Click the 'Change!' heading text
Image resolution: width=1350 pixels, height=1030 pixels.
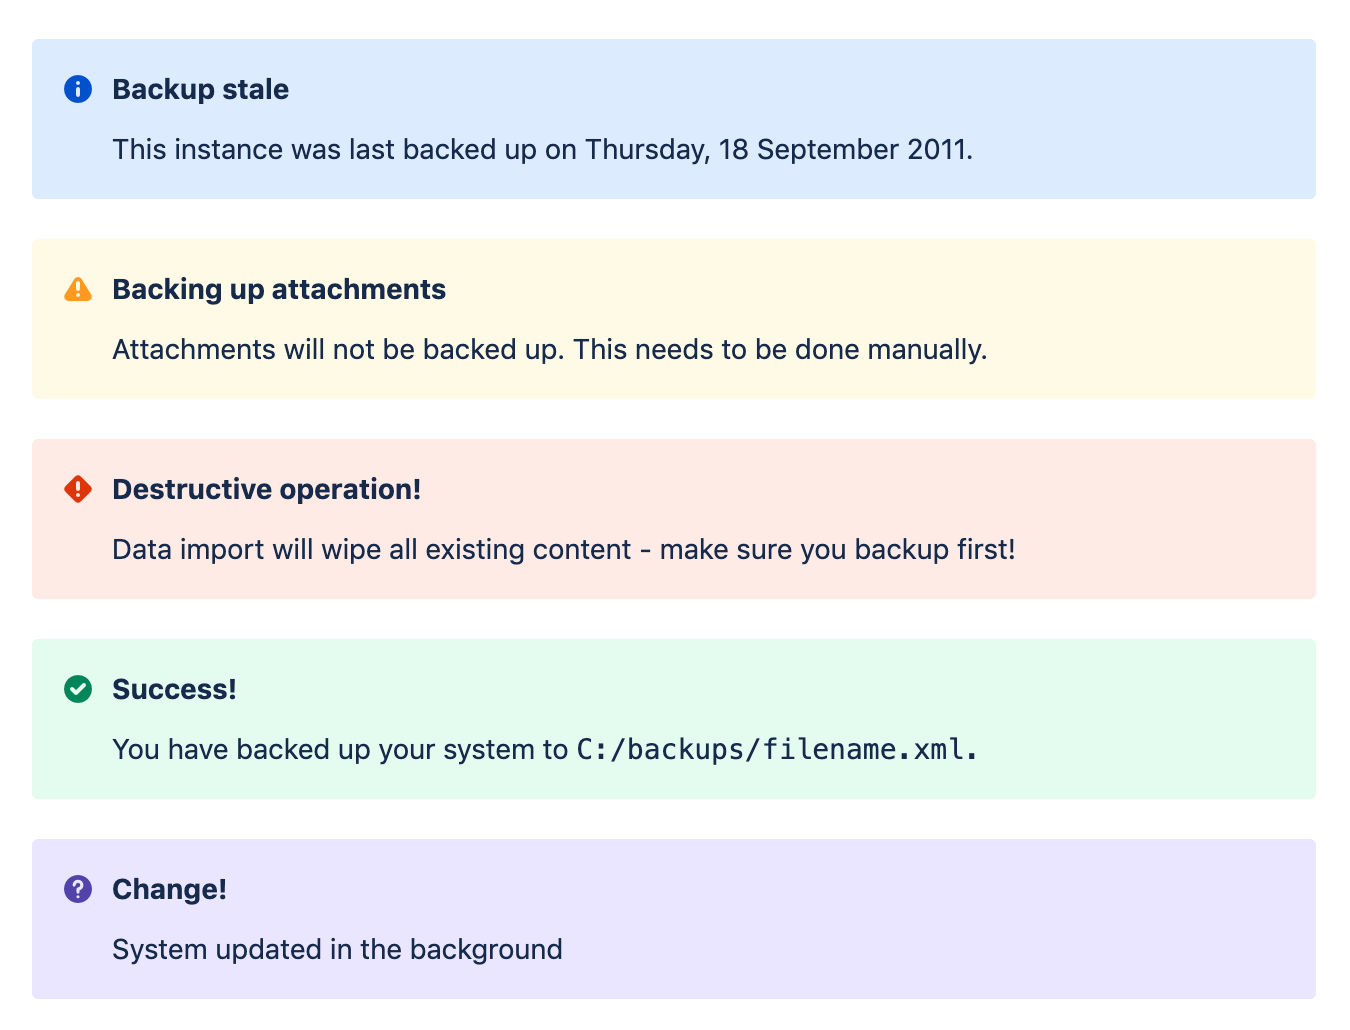(169, 889)
